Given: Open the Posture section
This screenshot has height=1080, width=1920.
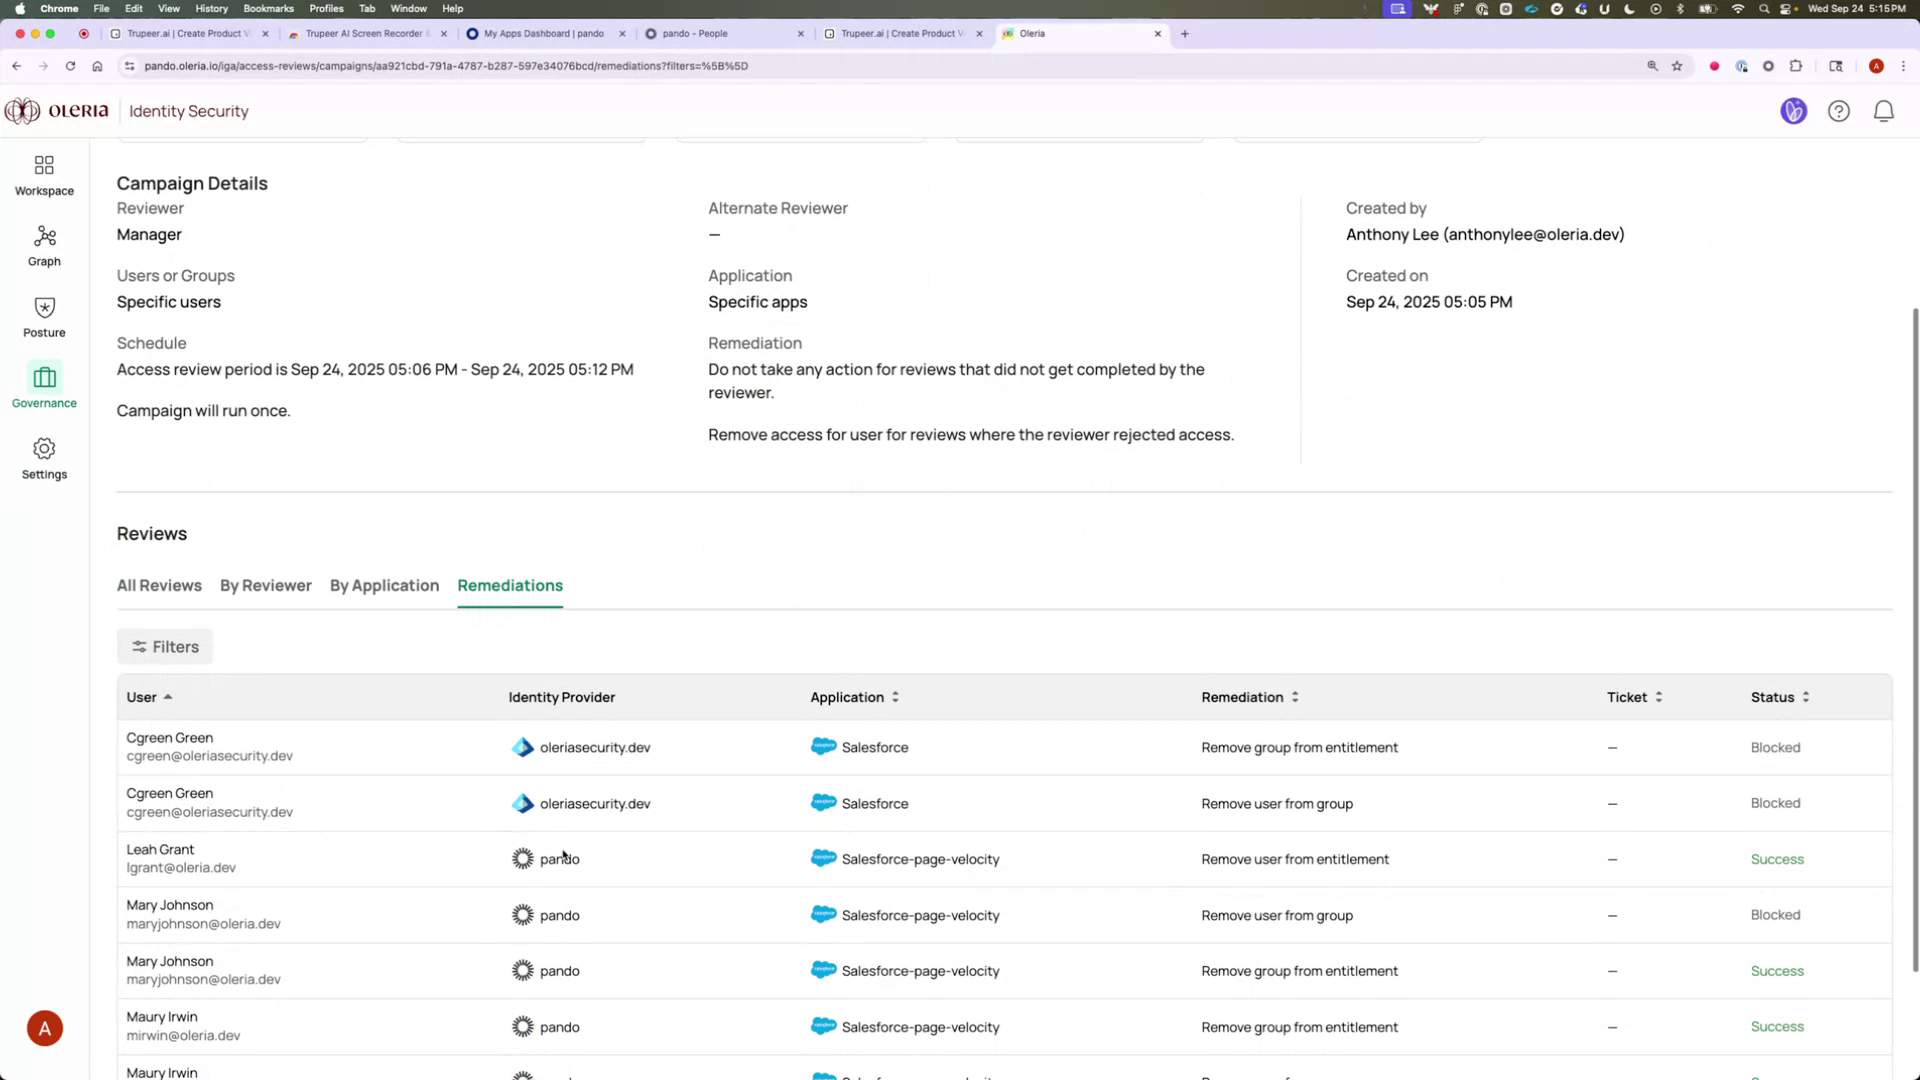Looking at the screenshot, I should [x=43, y=316].
